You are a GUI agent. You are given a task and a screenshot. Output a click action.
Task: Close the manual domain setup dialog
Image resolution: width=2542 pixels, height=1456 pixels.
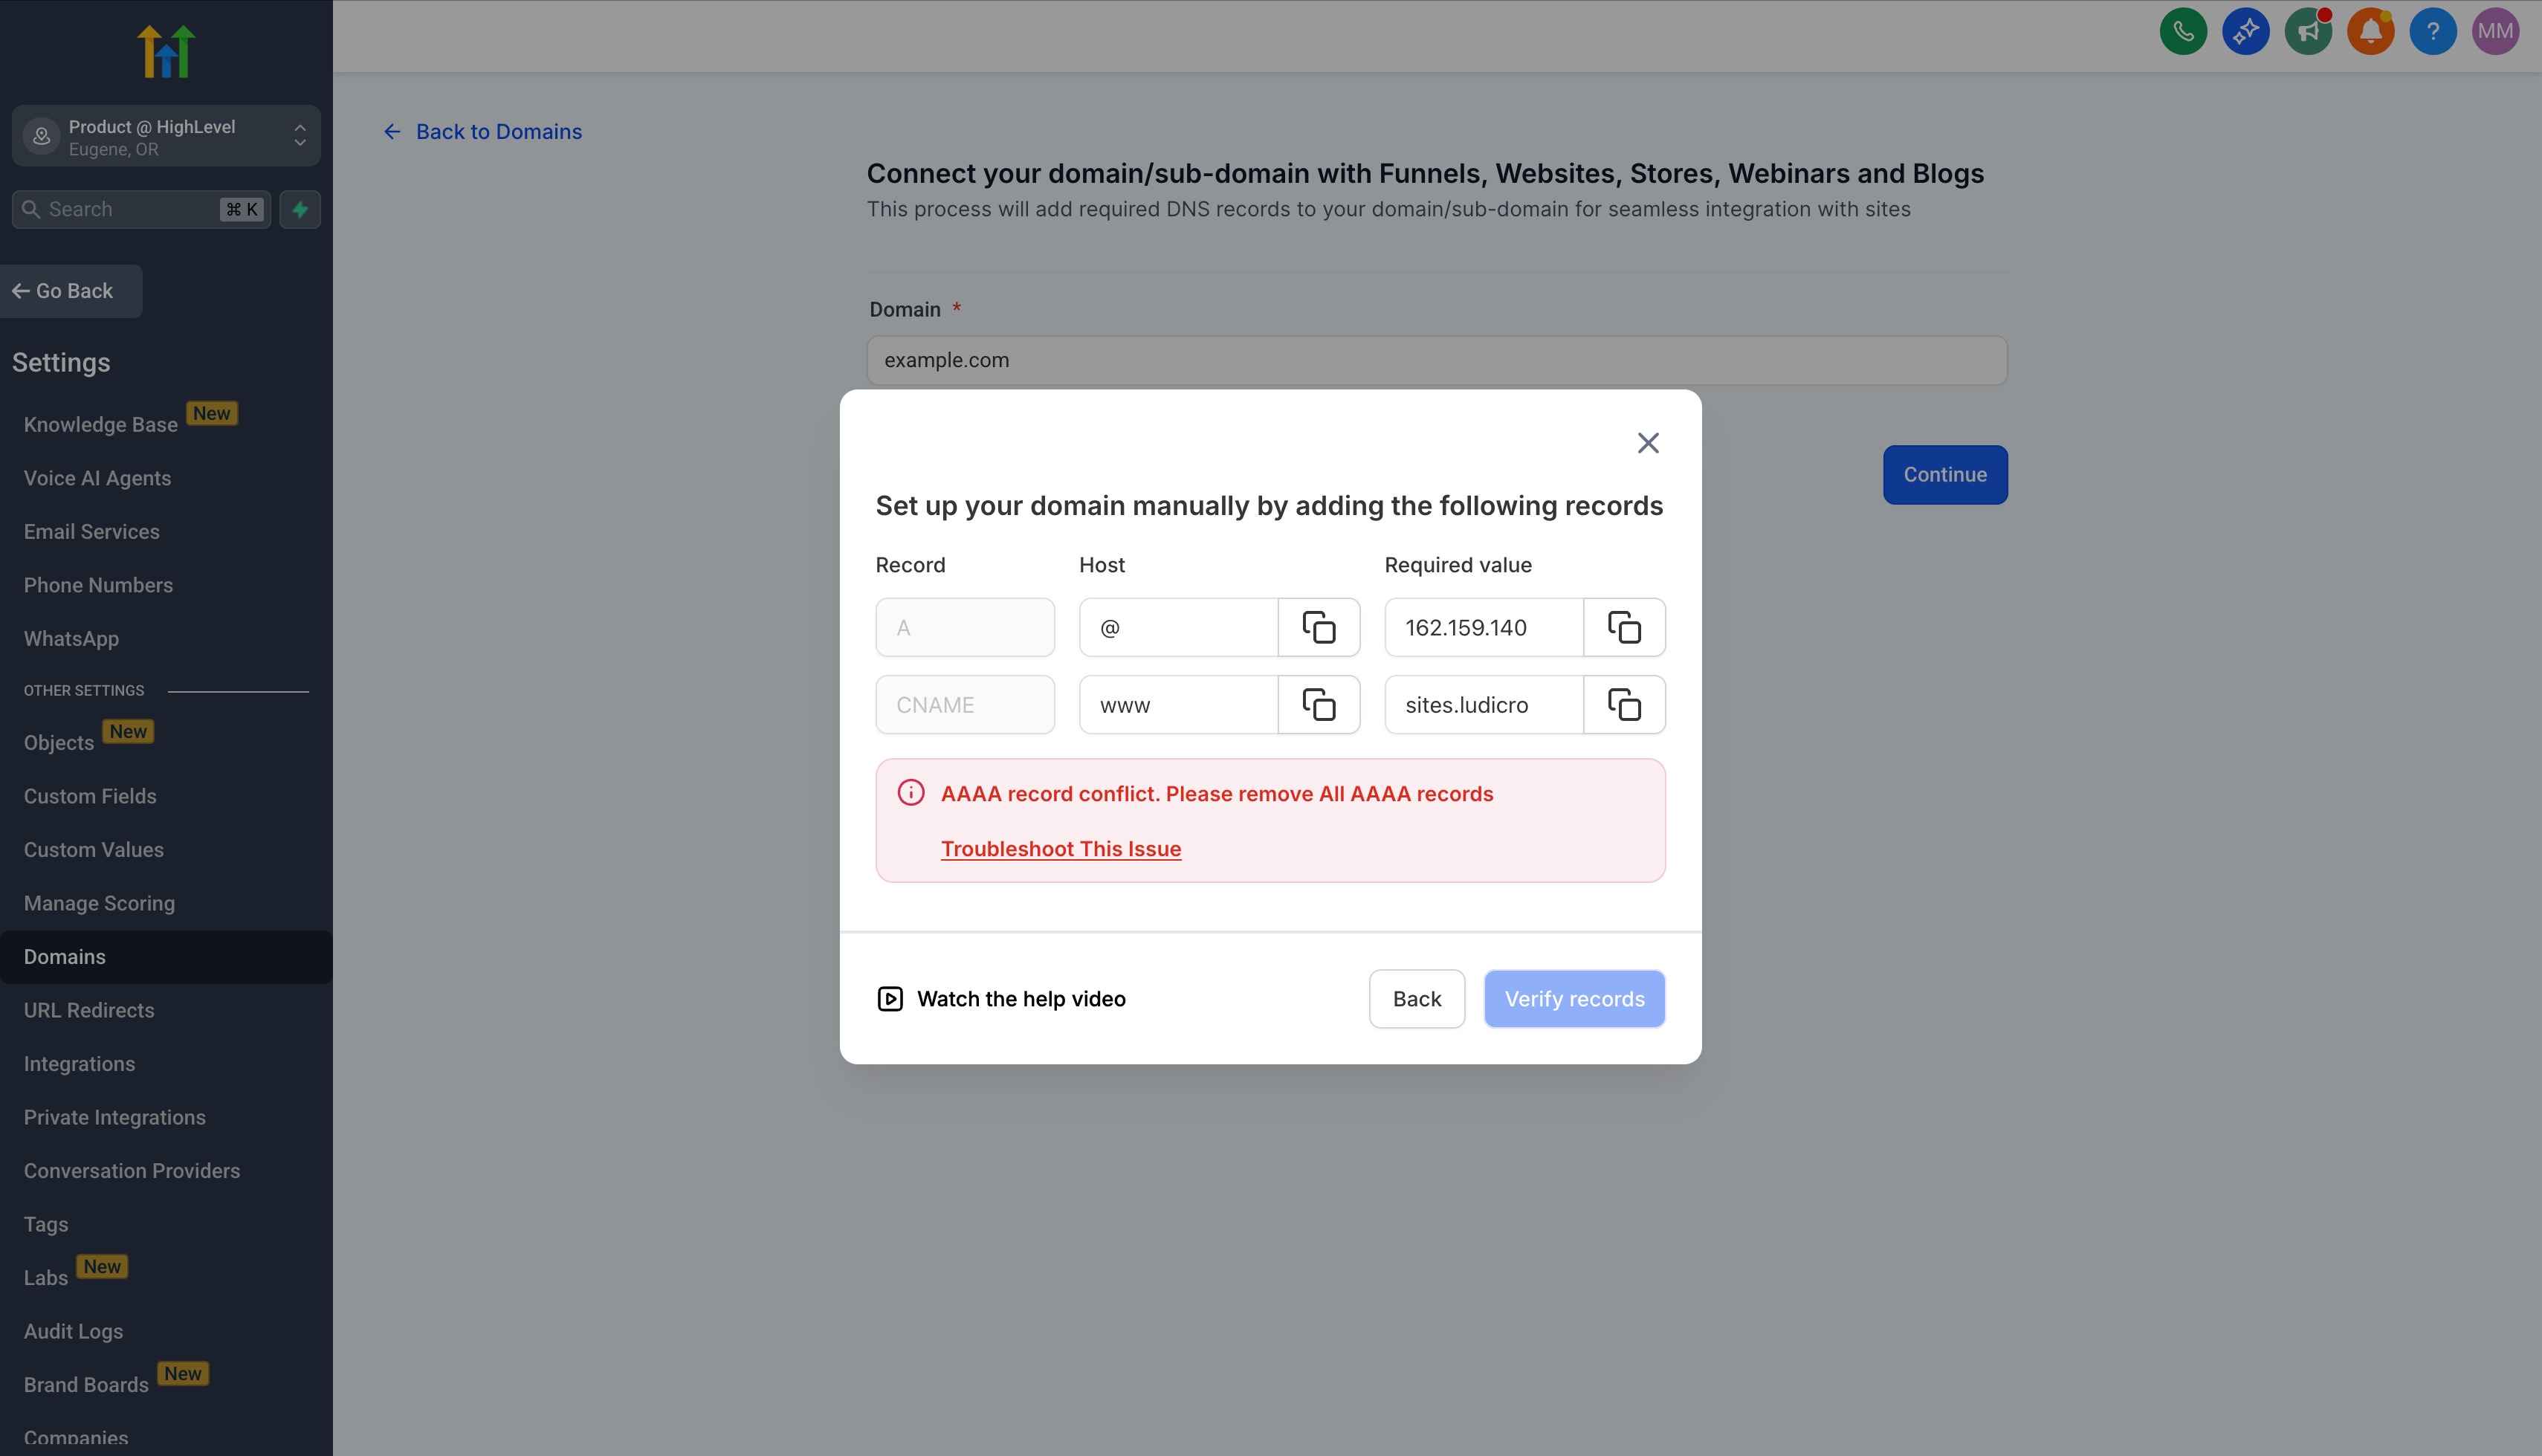click(x=1647, y=443)
